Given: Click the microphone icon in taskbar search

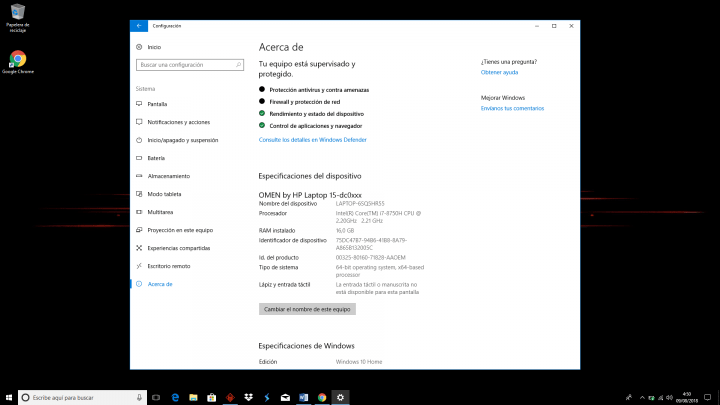Looking at the screenshot, I should pos(139,397).
